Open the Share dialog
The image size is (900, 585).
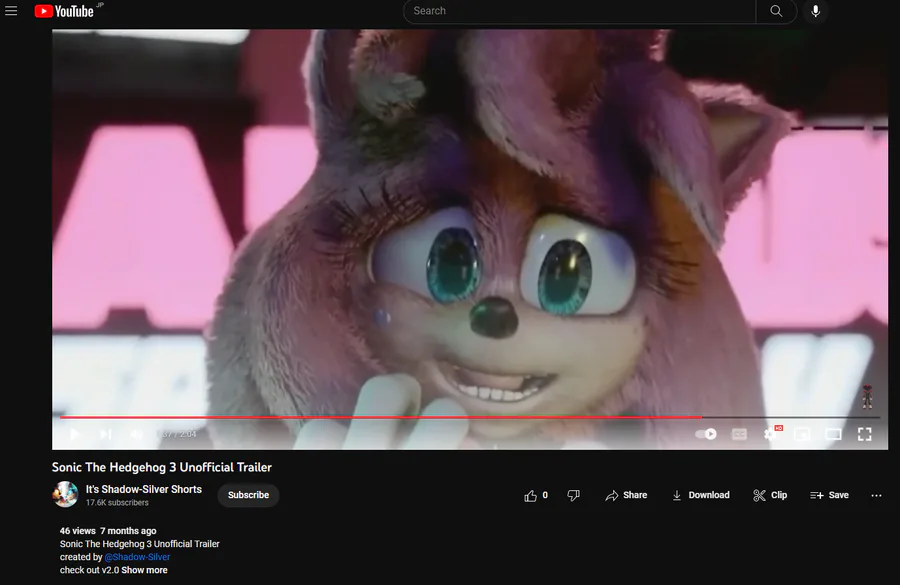626,495
